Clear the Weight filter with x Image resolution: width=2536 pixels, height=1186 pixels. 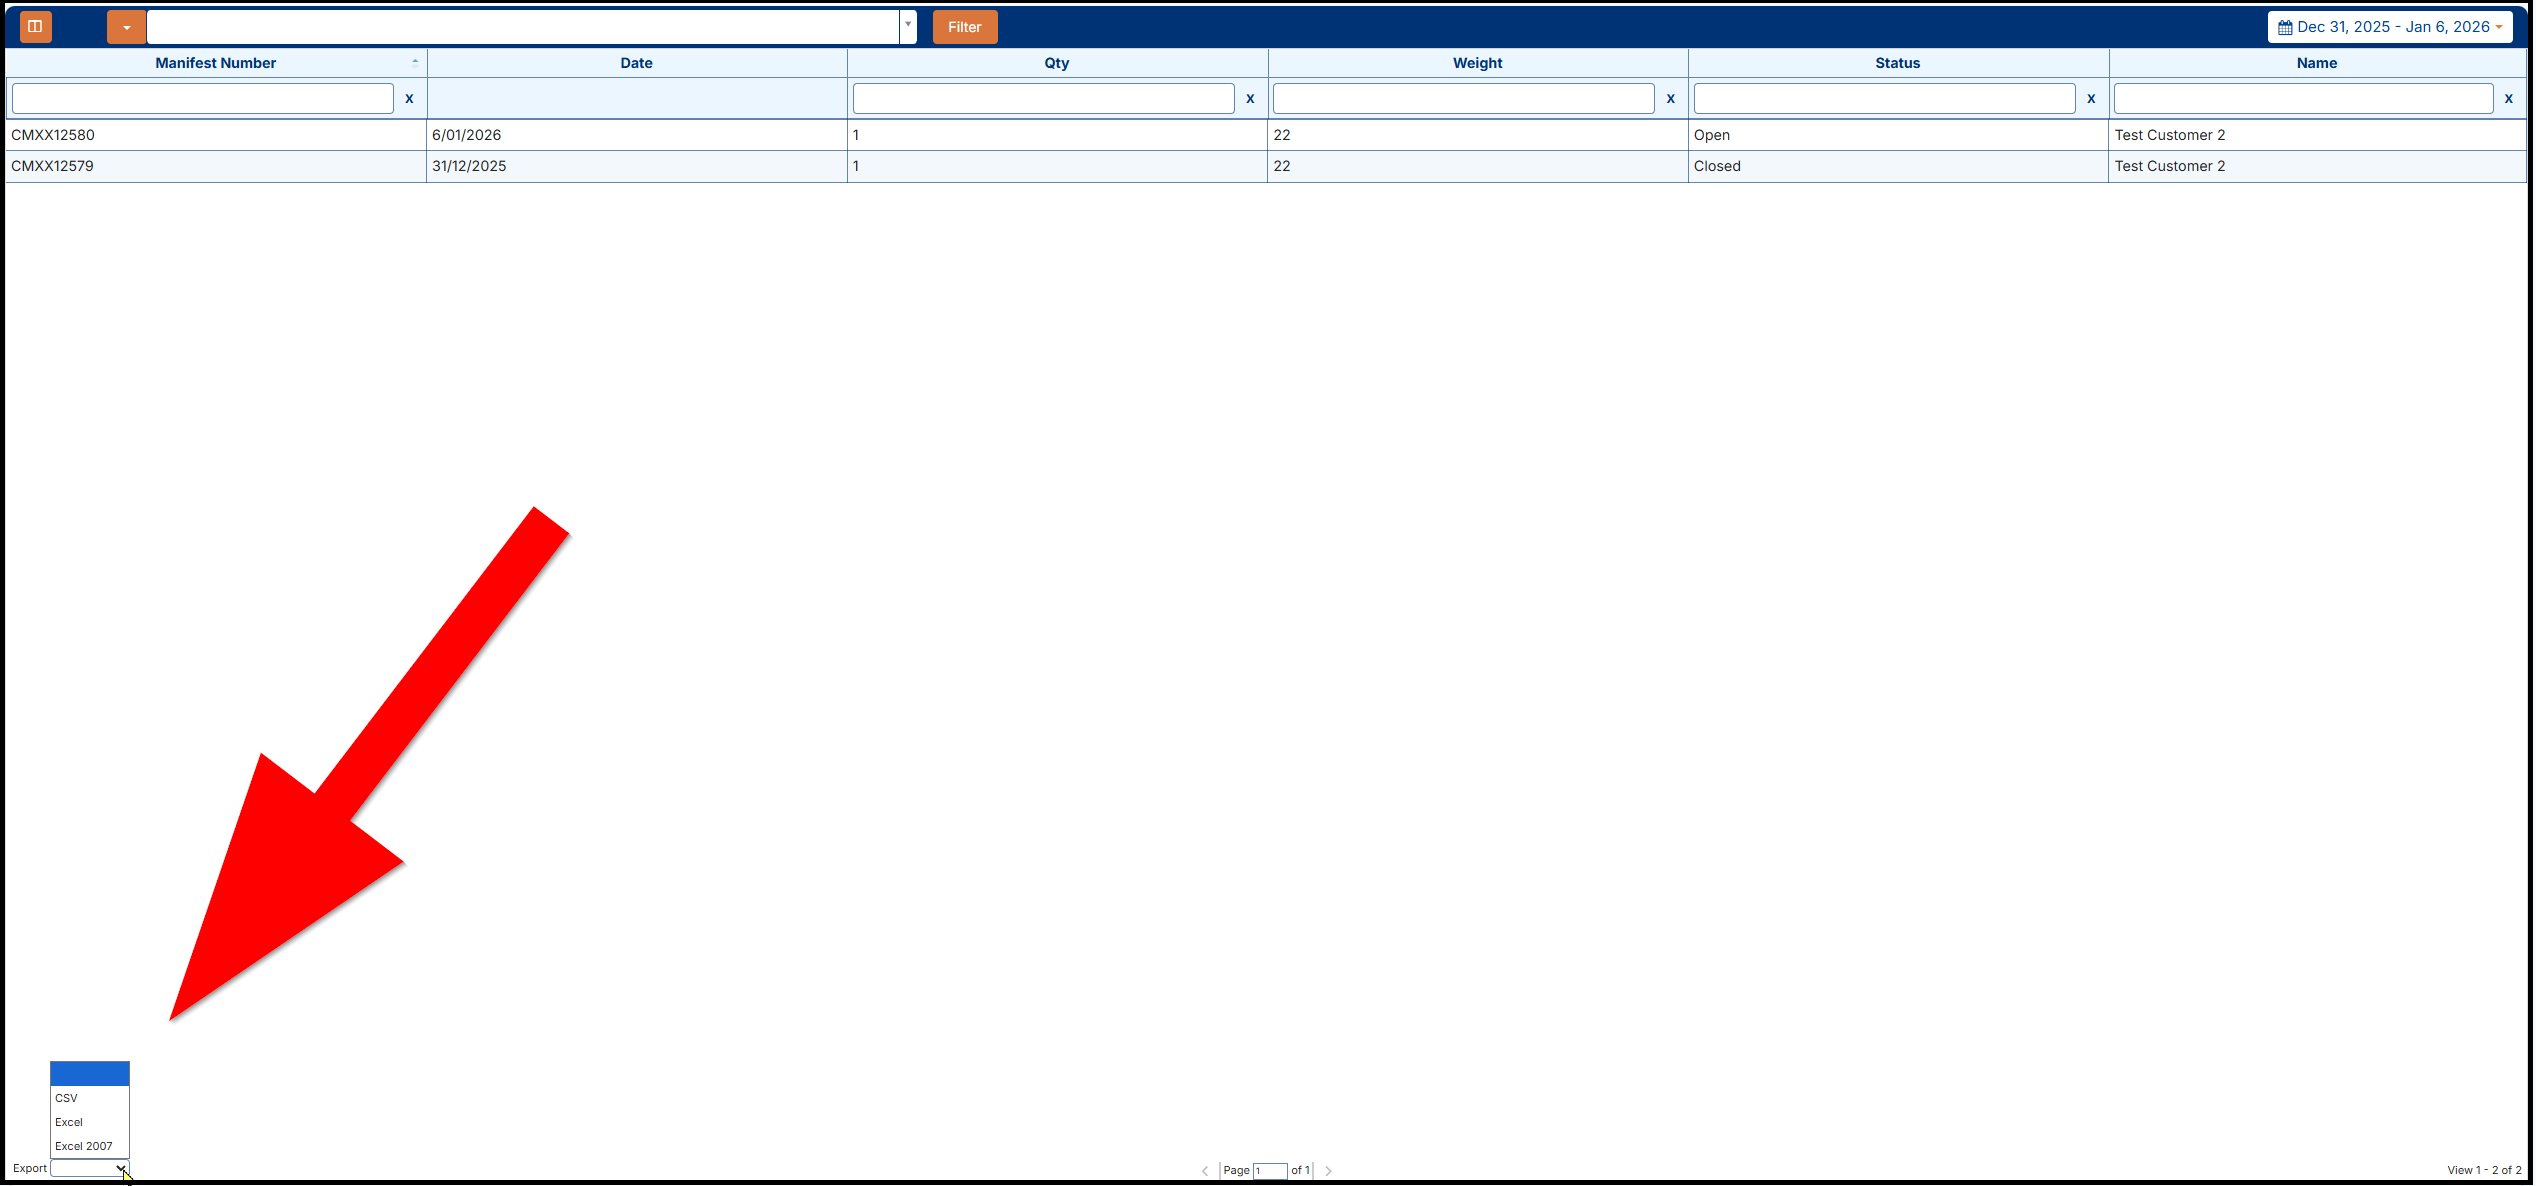(1670, 99)
